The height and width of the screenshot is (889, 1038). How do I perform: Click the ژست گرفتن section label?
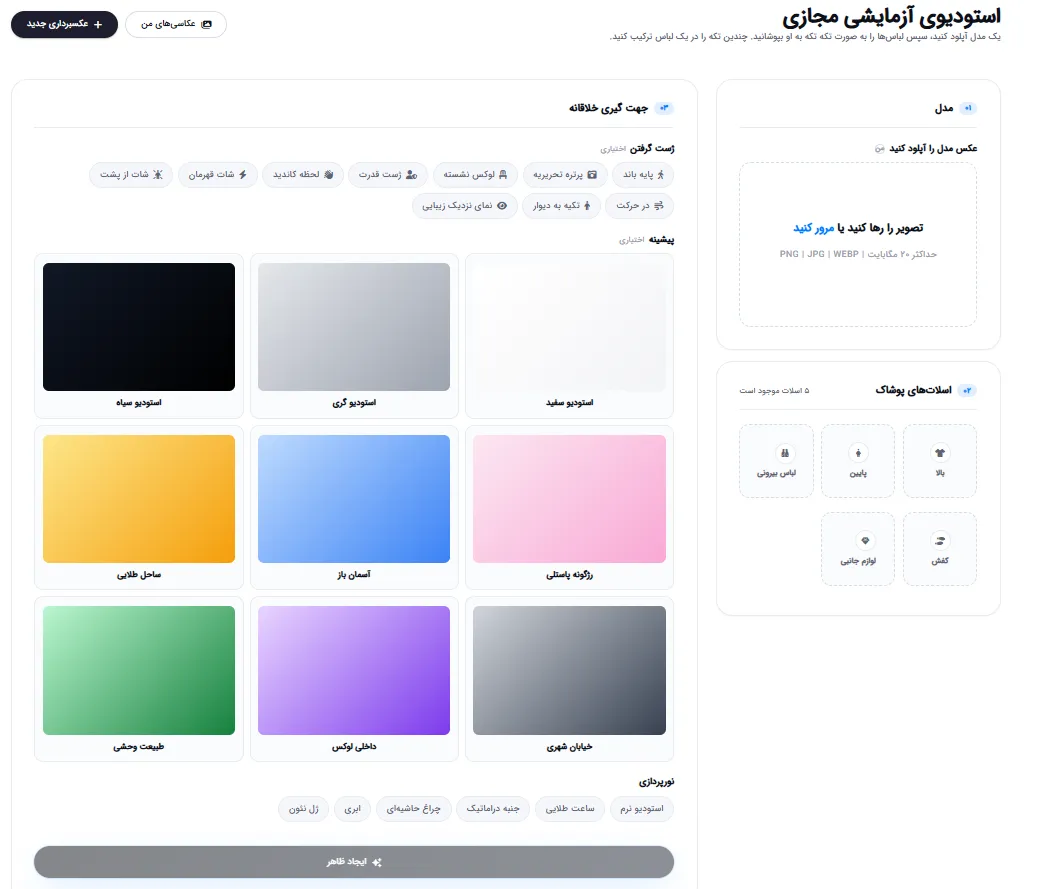pyautogui.click(x=652, y=148)
